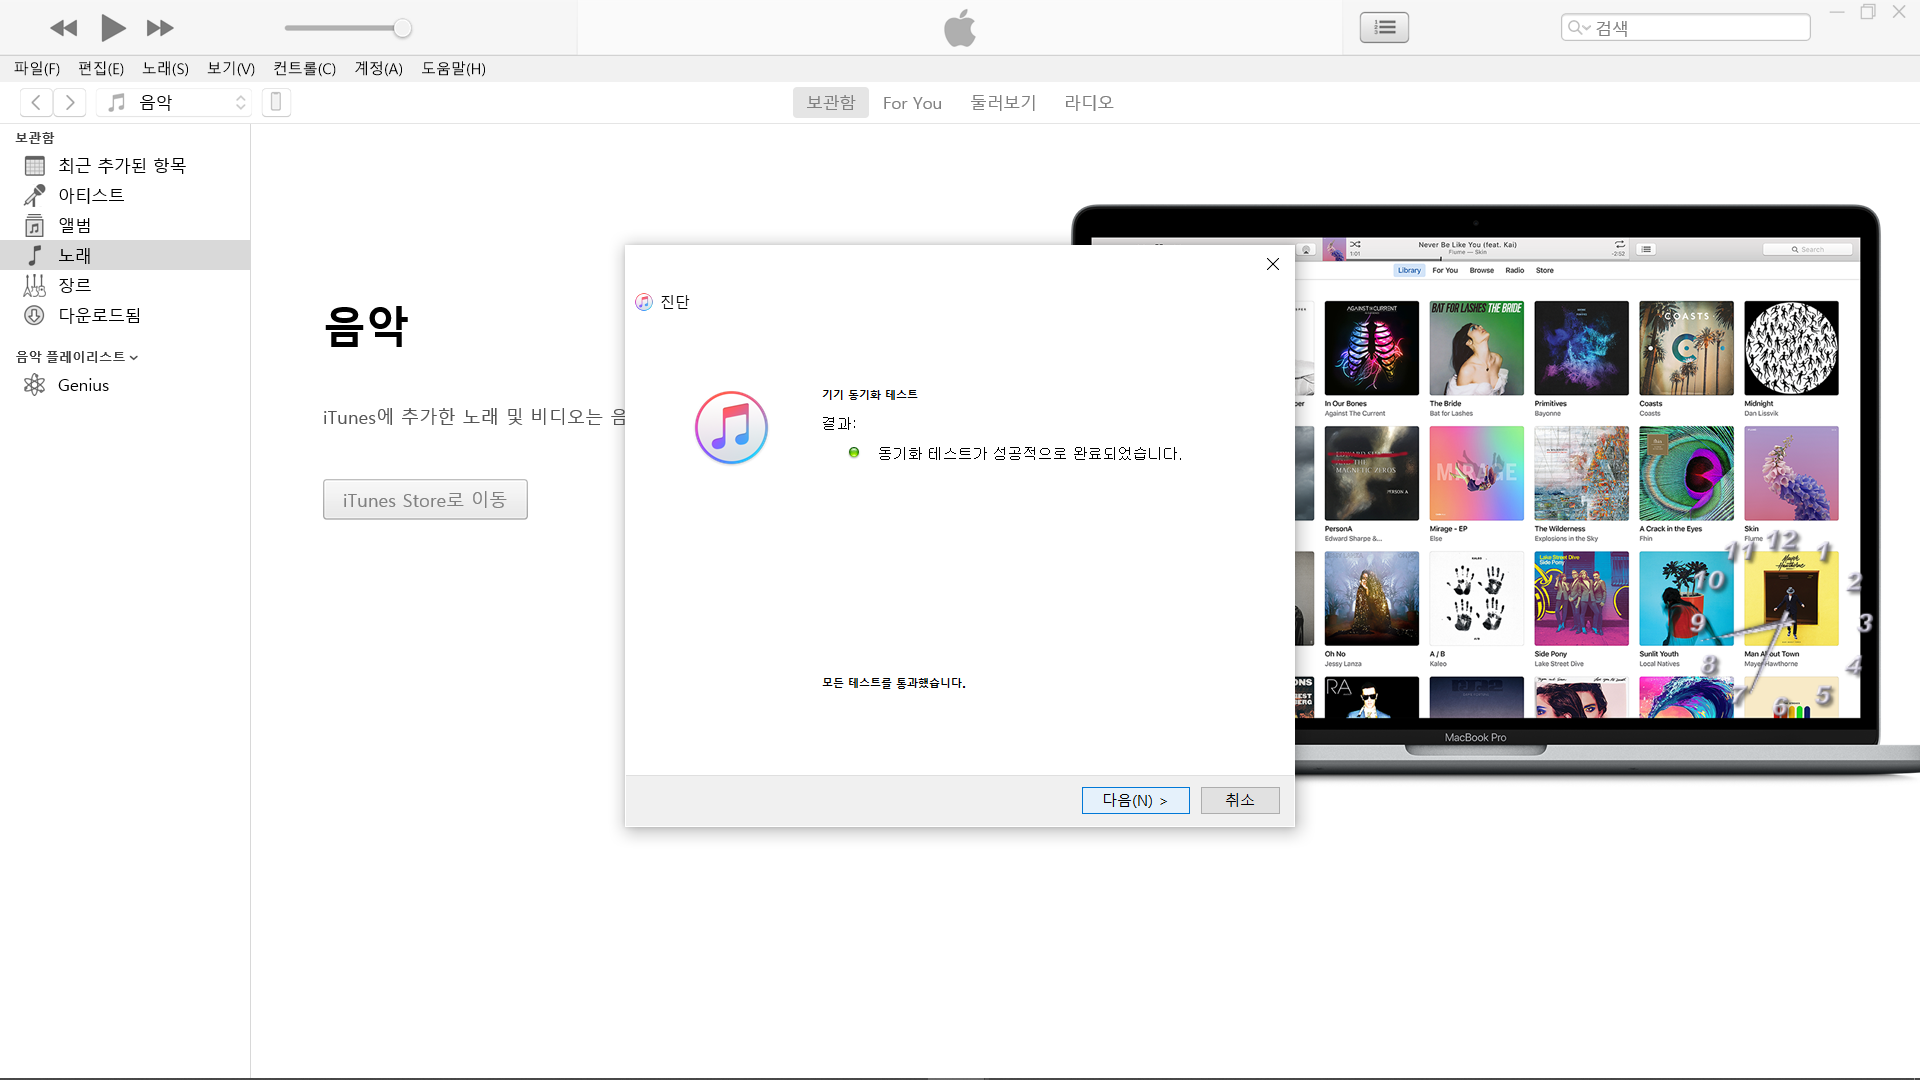The height and width of the screenshot is (1080, 1920).
Task: Click 취소 button in dialog
Action: pyautogui.click(x=1240, y=800)
